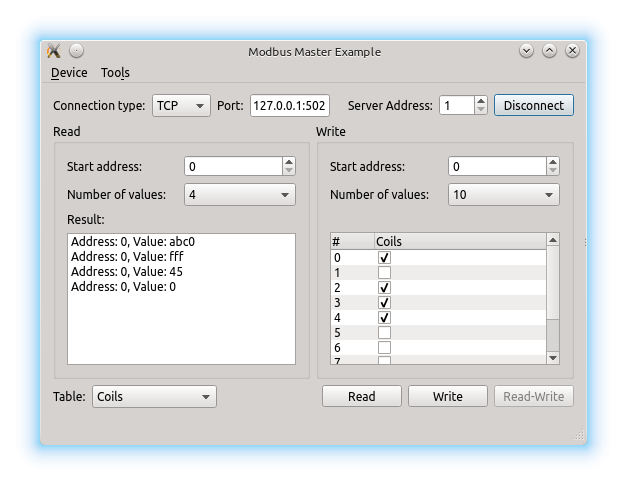The height and width of the screenshot is (485, 627).
Task: Click the Write button
Action: 447,397
